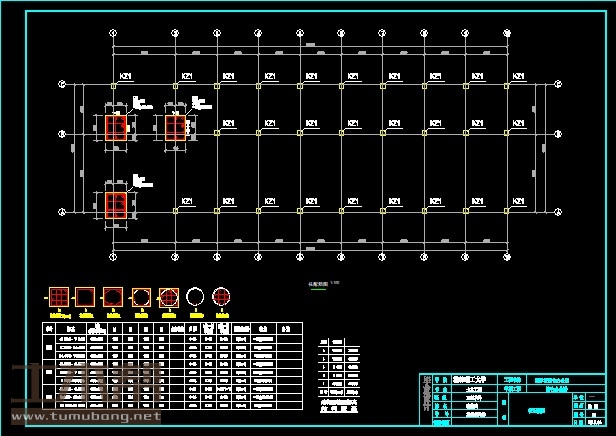Select the empty red square section symbol
This screenshot has height=436, width=616.
[x=87, y=297]
